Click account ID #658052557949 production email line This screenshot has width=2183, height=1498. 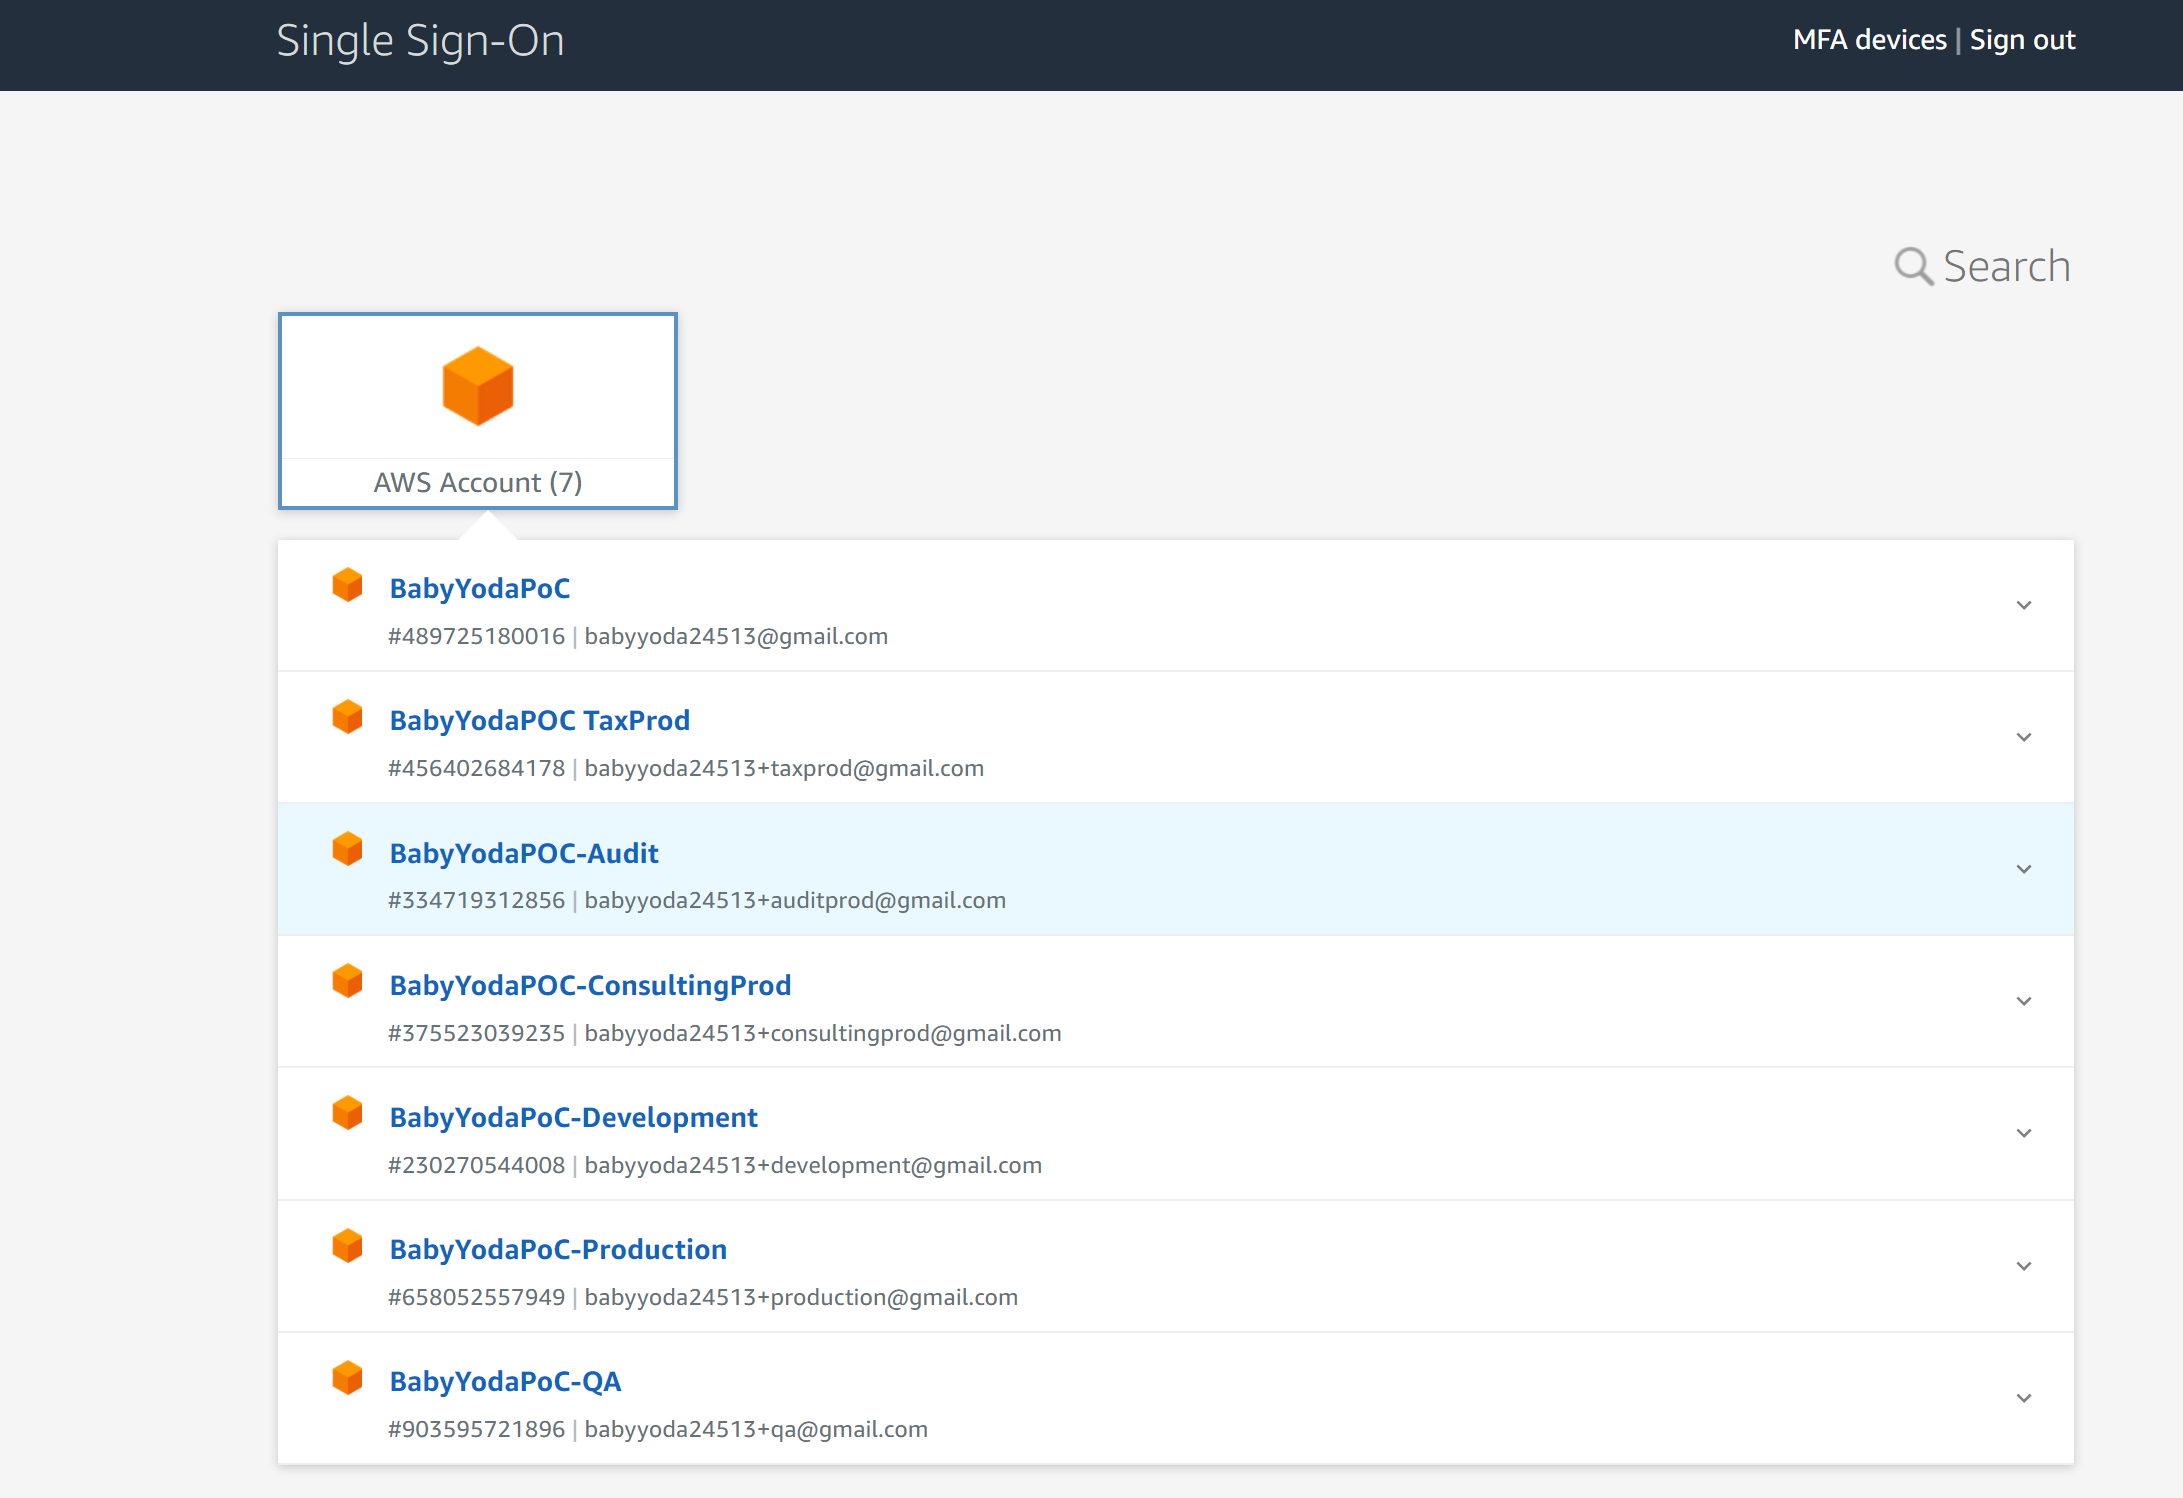pos(703,1297)
